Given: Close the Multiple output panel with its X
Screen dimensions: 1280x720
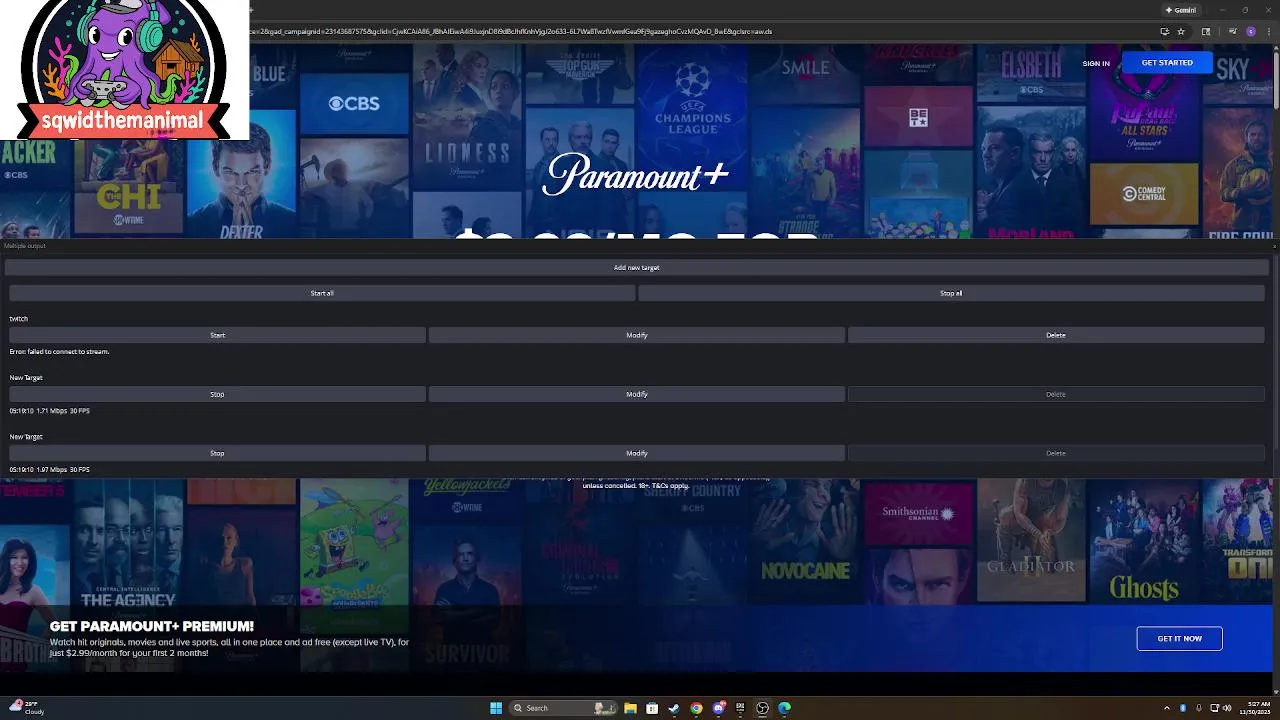Looking at the screenshot, I should coord(1274,246).
